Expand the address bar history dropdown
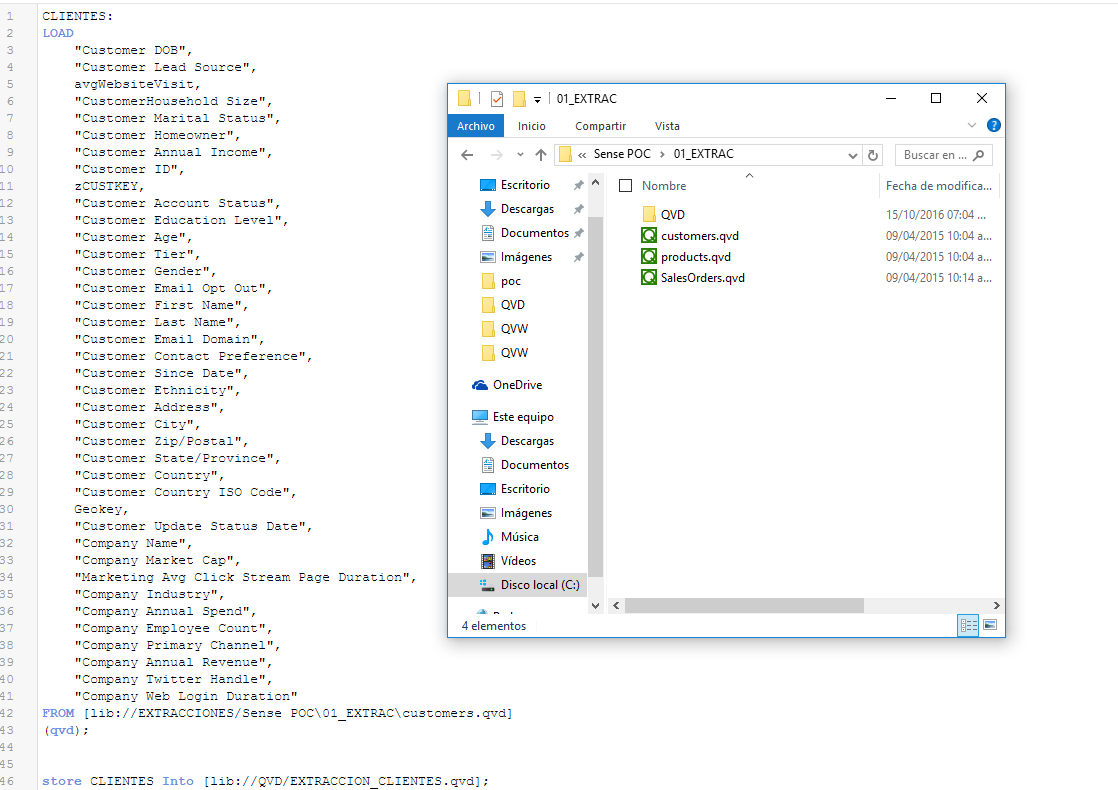 tap(852, 155)
